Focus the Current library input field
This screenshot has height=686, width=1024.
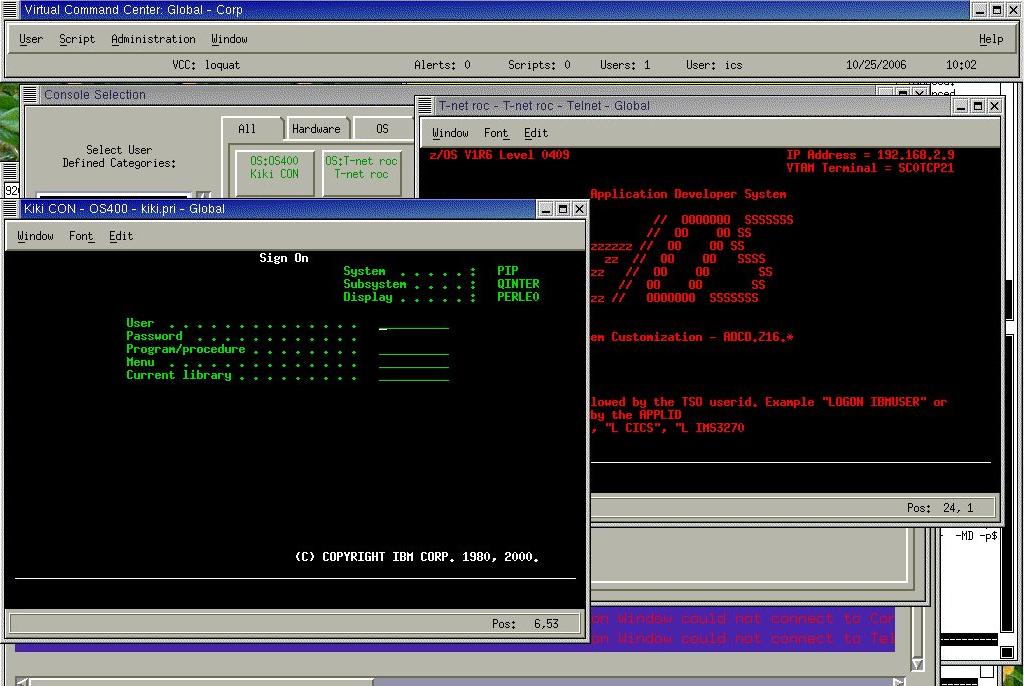tap(414, 376)
